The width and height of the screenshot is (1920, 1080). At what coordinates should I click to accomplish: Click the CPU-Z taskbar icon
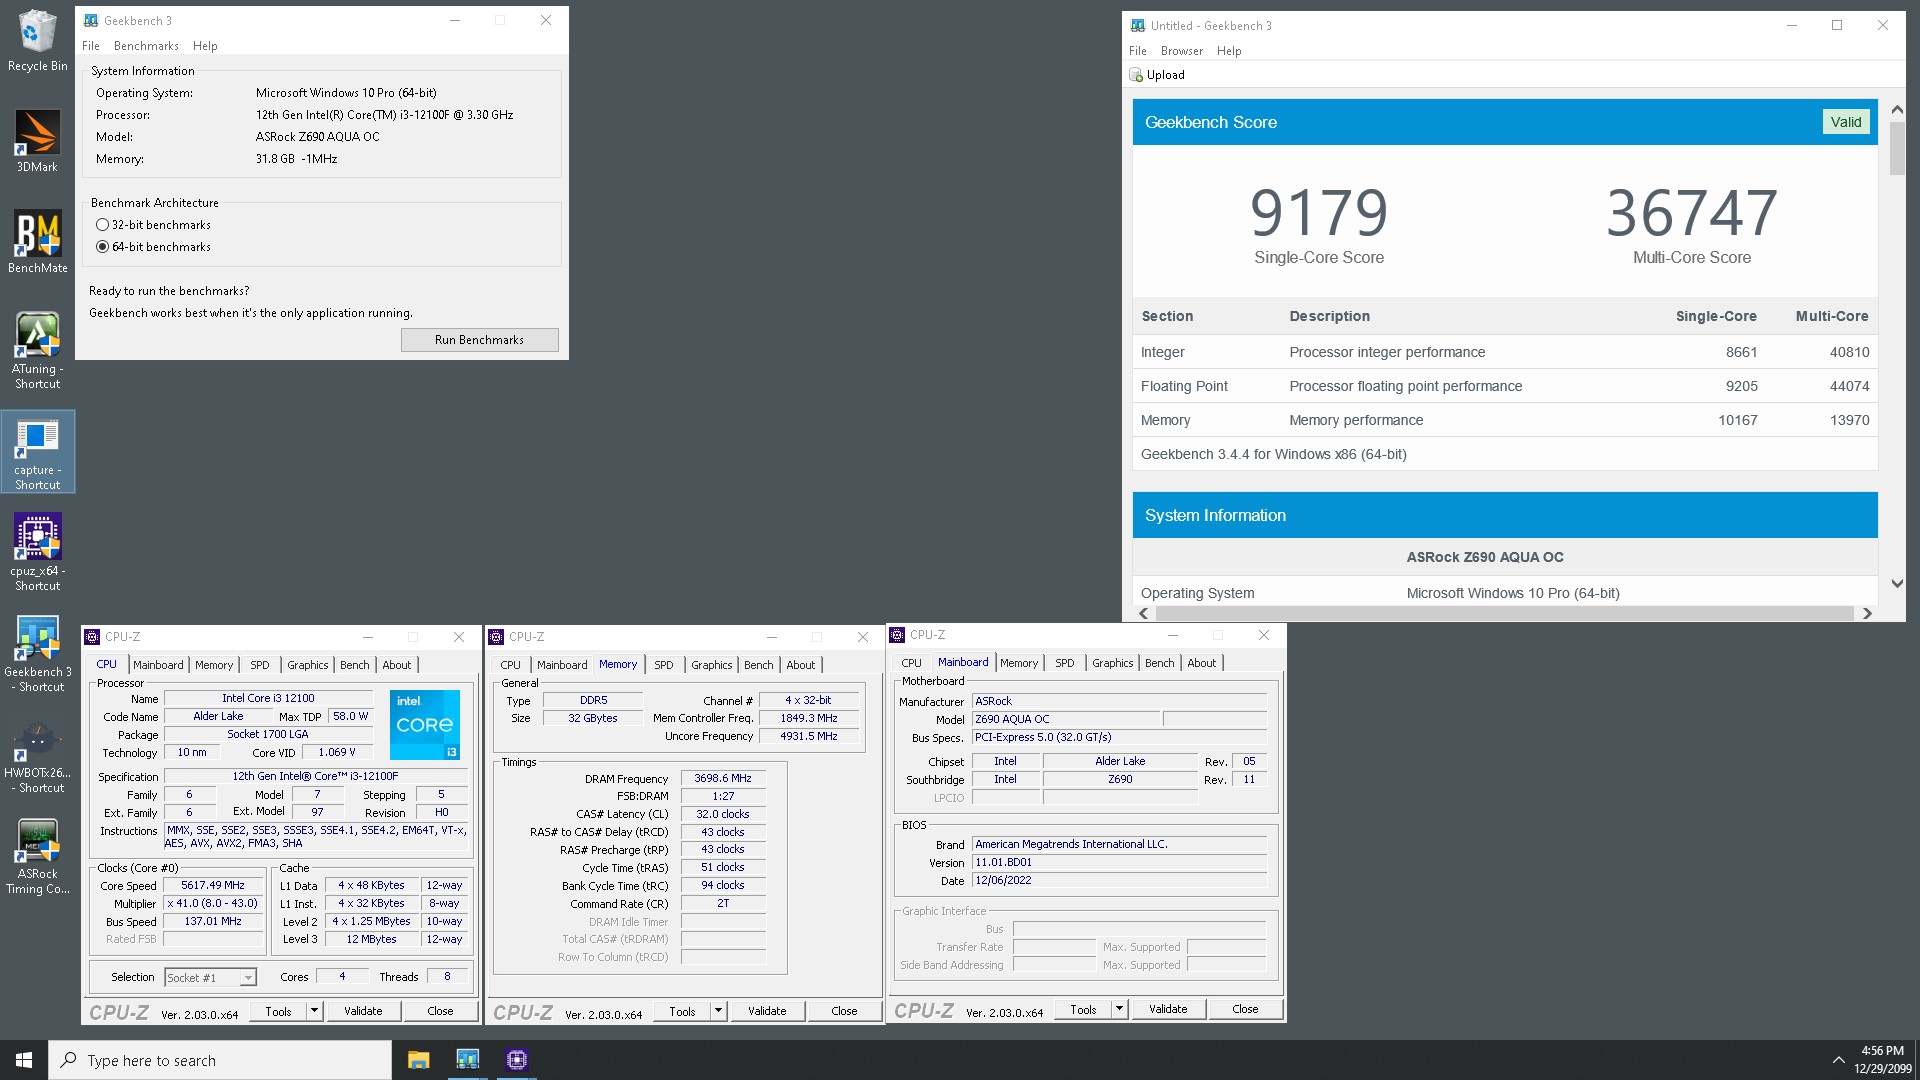click(x=516, y=1060)
